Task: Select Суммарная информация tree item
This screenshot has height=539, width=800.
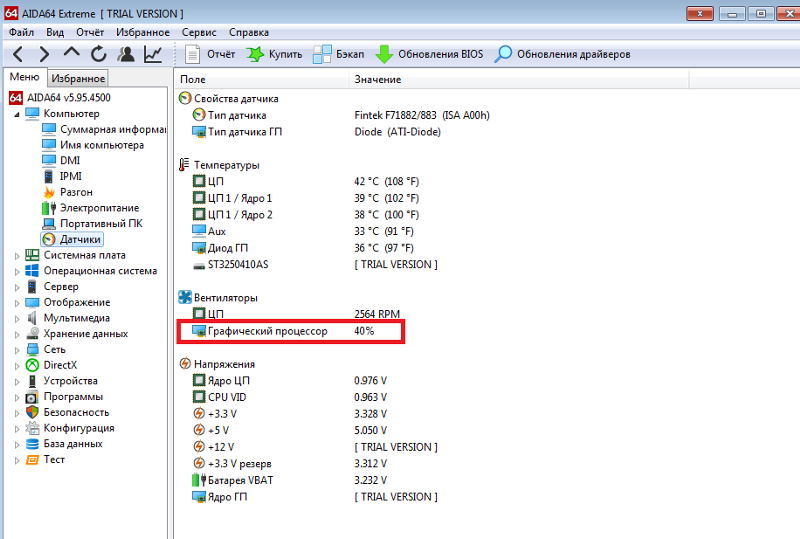Action: 104,129
